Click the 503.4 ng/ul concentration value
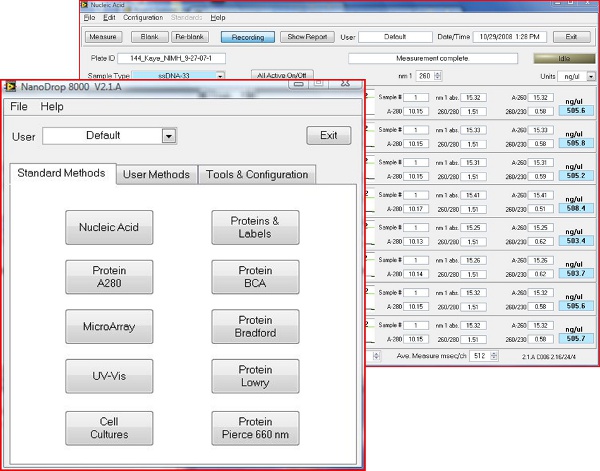 576,241
